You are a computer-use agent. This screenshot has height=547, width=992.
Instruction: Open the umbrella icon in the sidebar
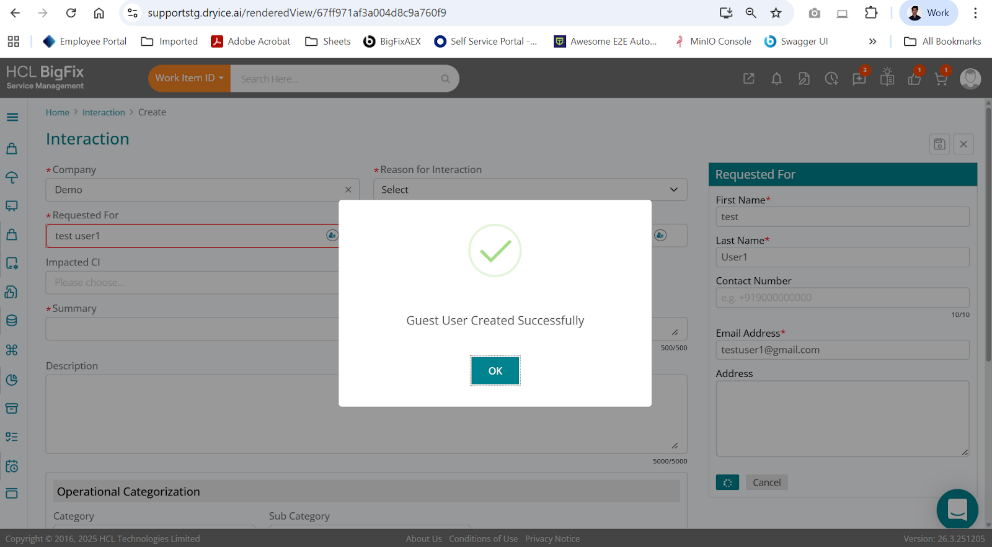coord(11,177)
